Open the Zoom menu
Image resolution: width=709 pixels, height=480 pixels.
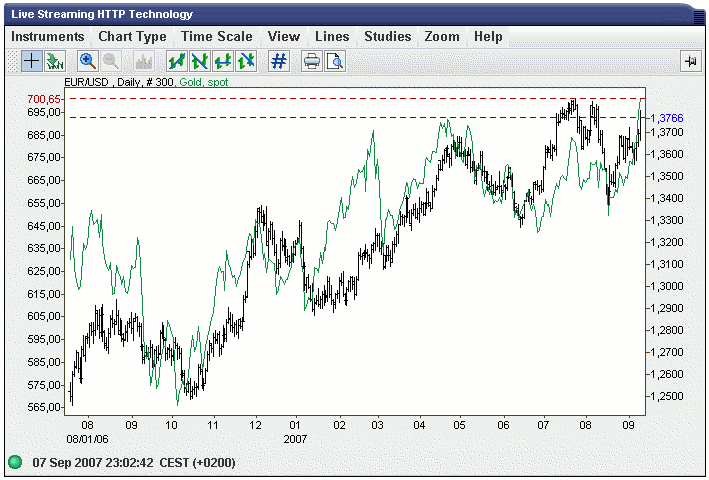[x=442, y=37]
